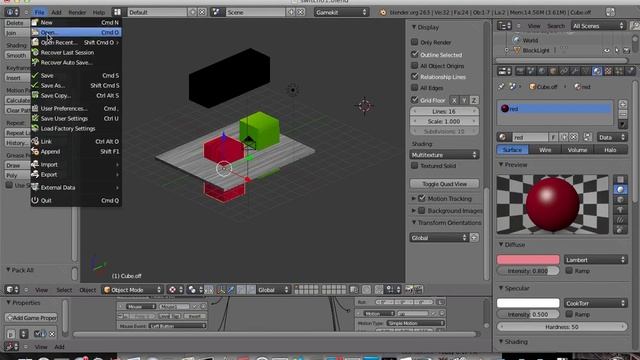Switch material type to Volume
Image resolution: width=640 pixels, height=360 pixels.
[x=577, y=150]
